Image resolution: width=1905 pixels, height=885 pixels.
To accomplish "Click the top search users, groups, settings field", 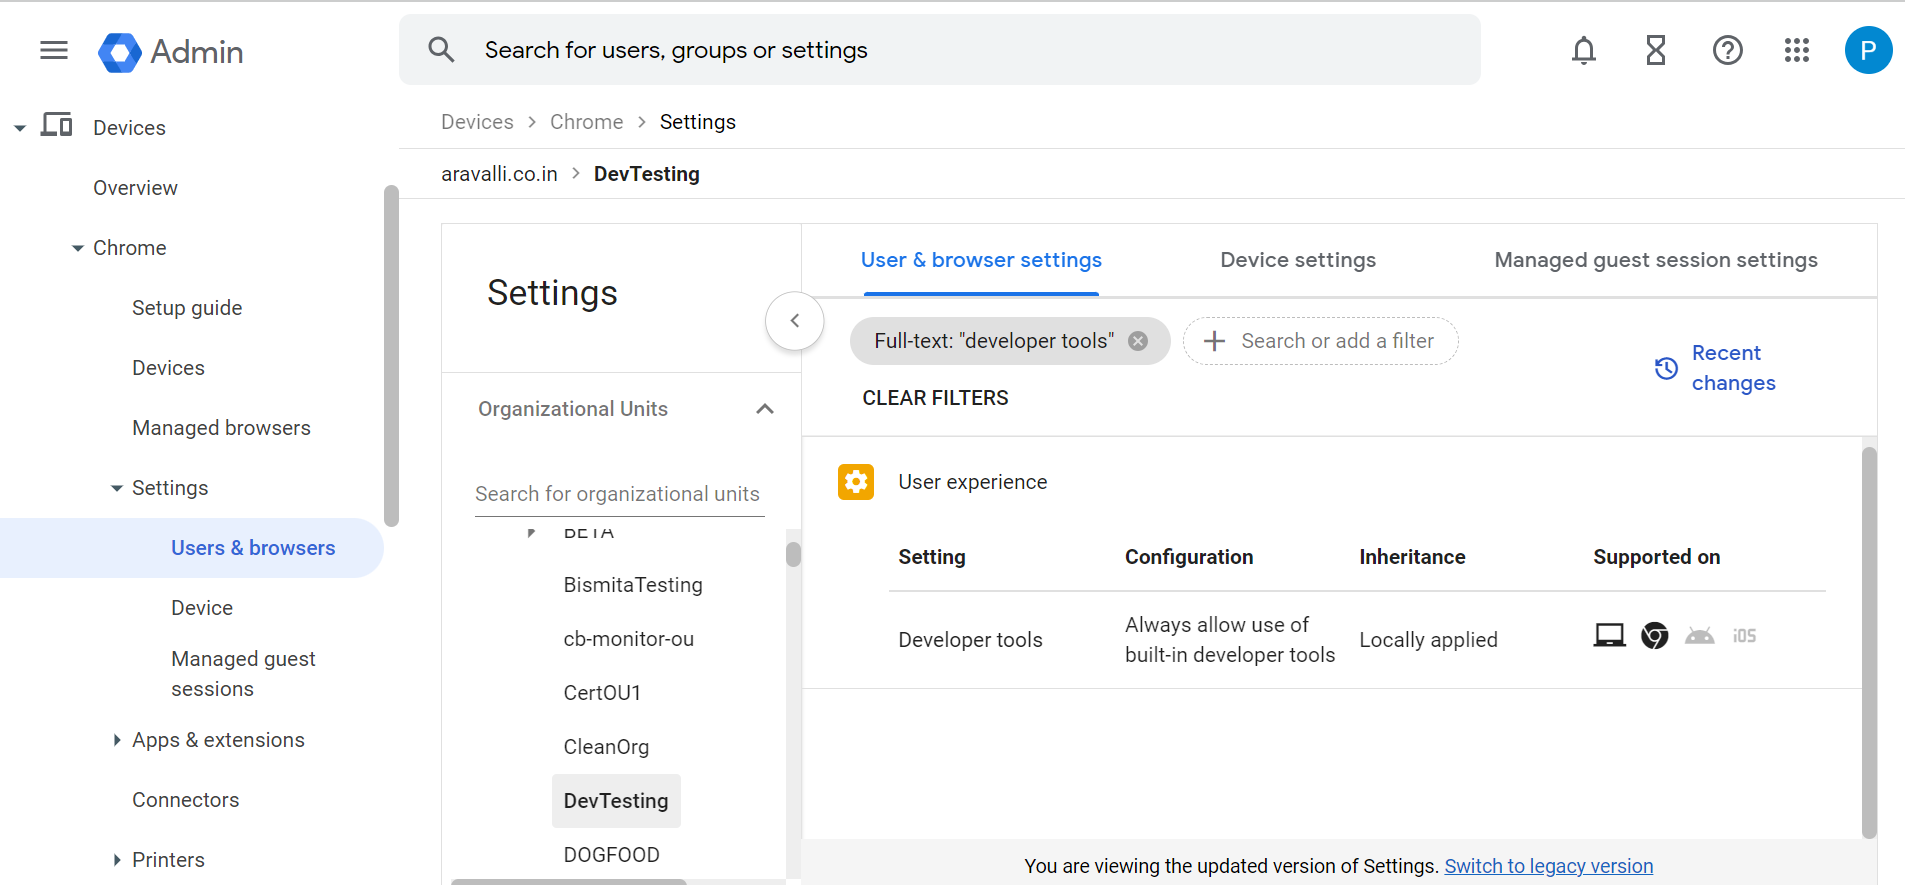I will [939, 50].
